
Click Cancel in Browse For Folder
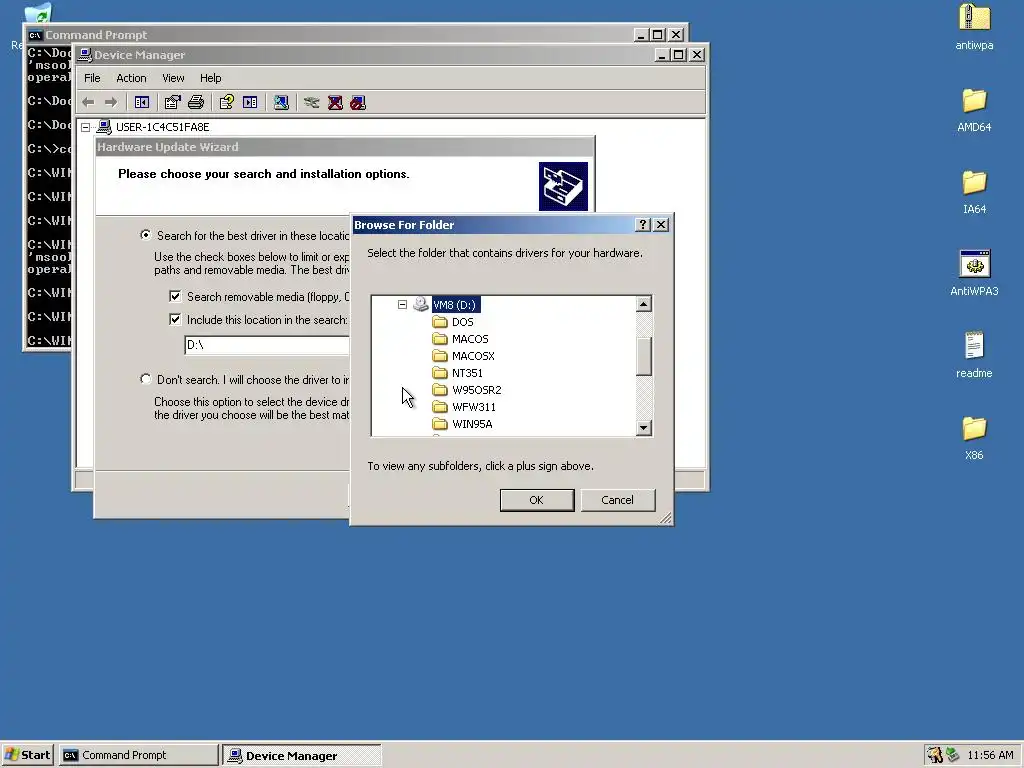click(618, 500)
